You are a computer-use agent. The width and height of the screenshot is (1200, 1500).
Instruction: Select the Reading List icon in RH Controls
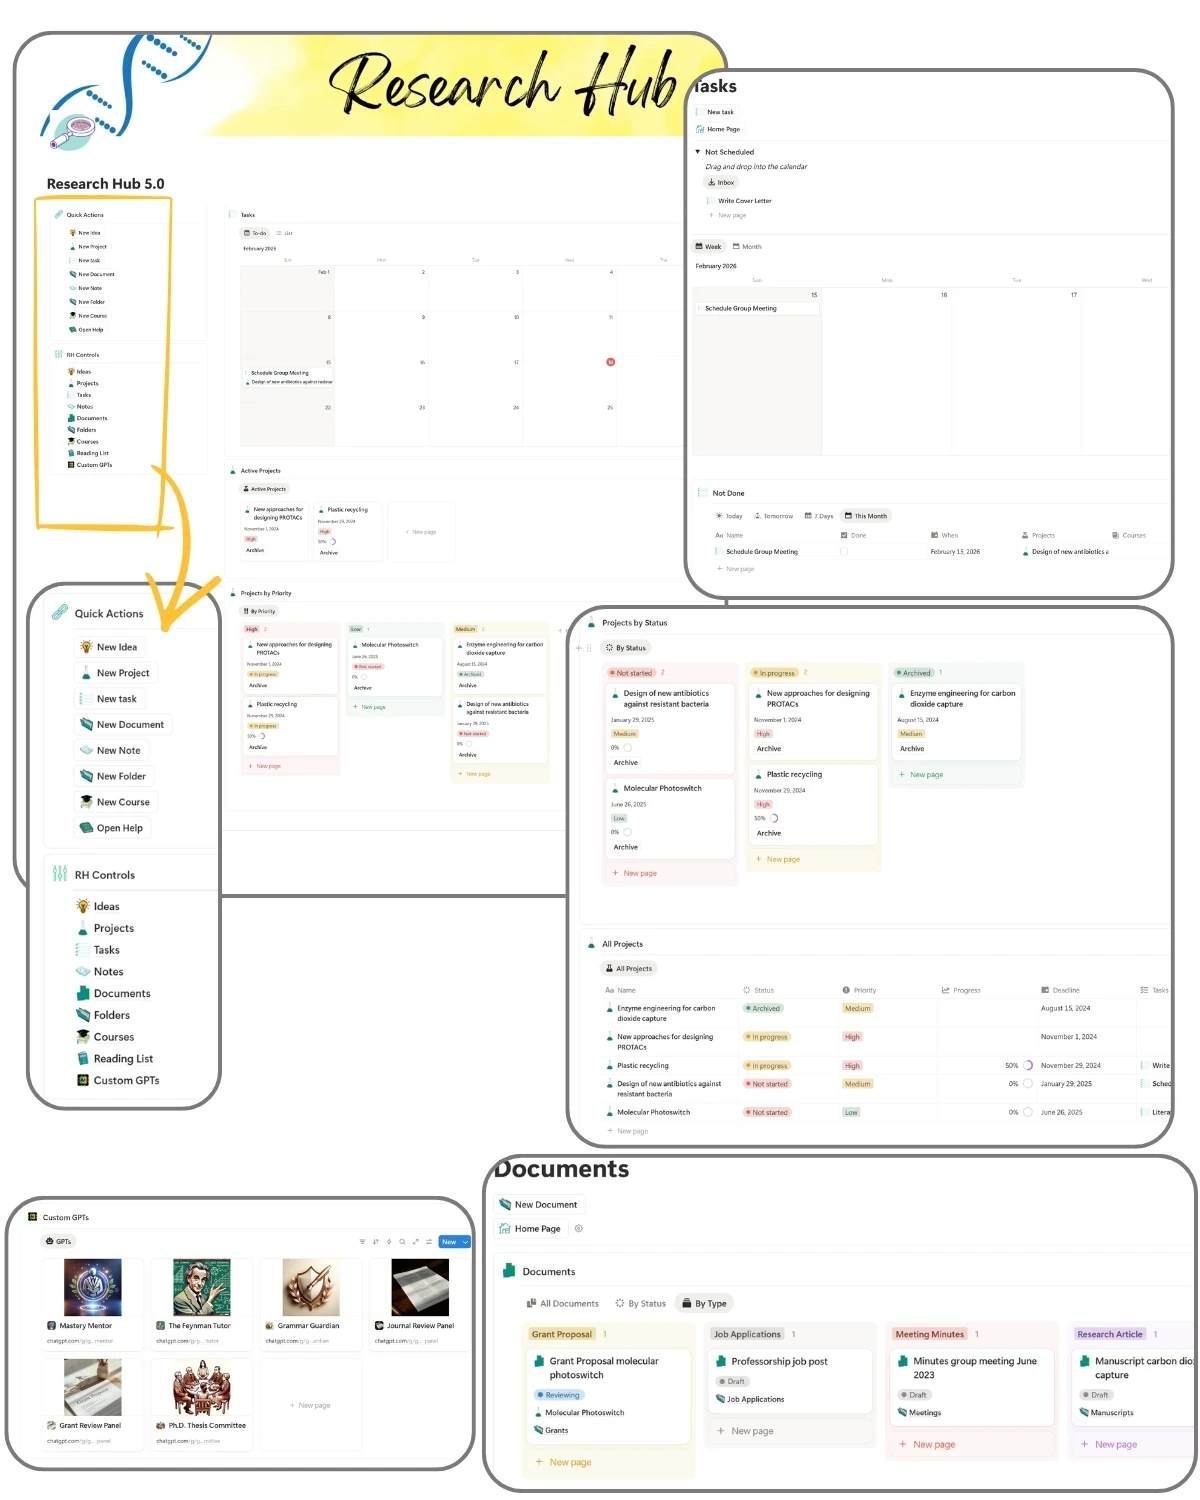[82, 1058]
